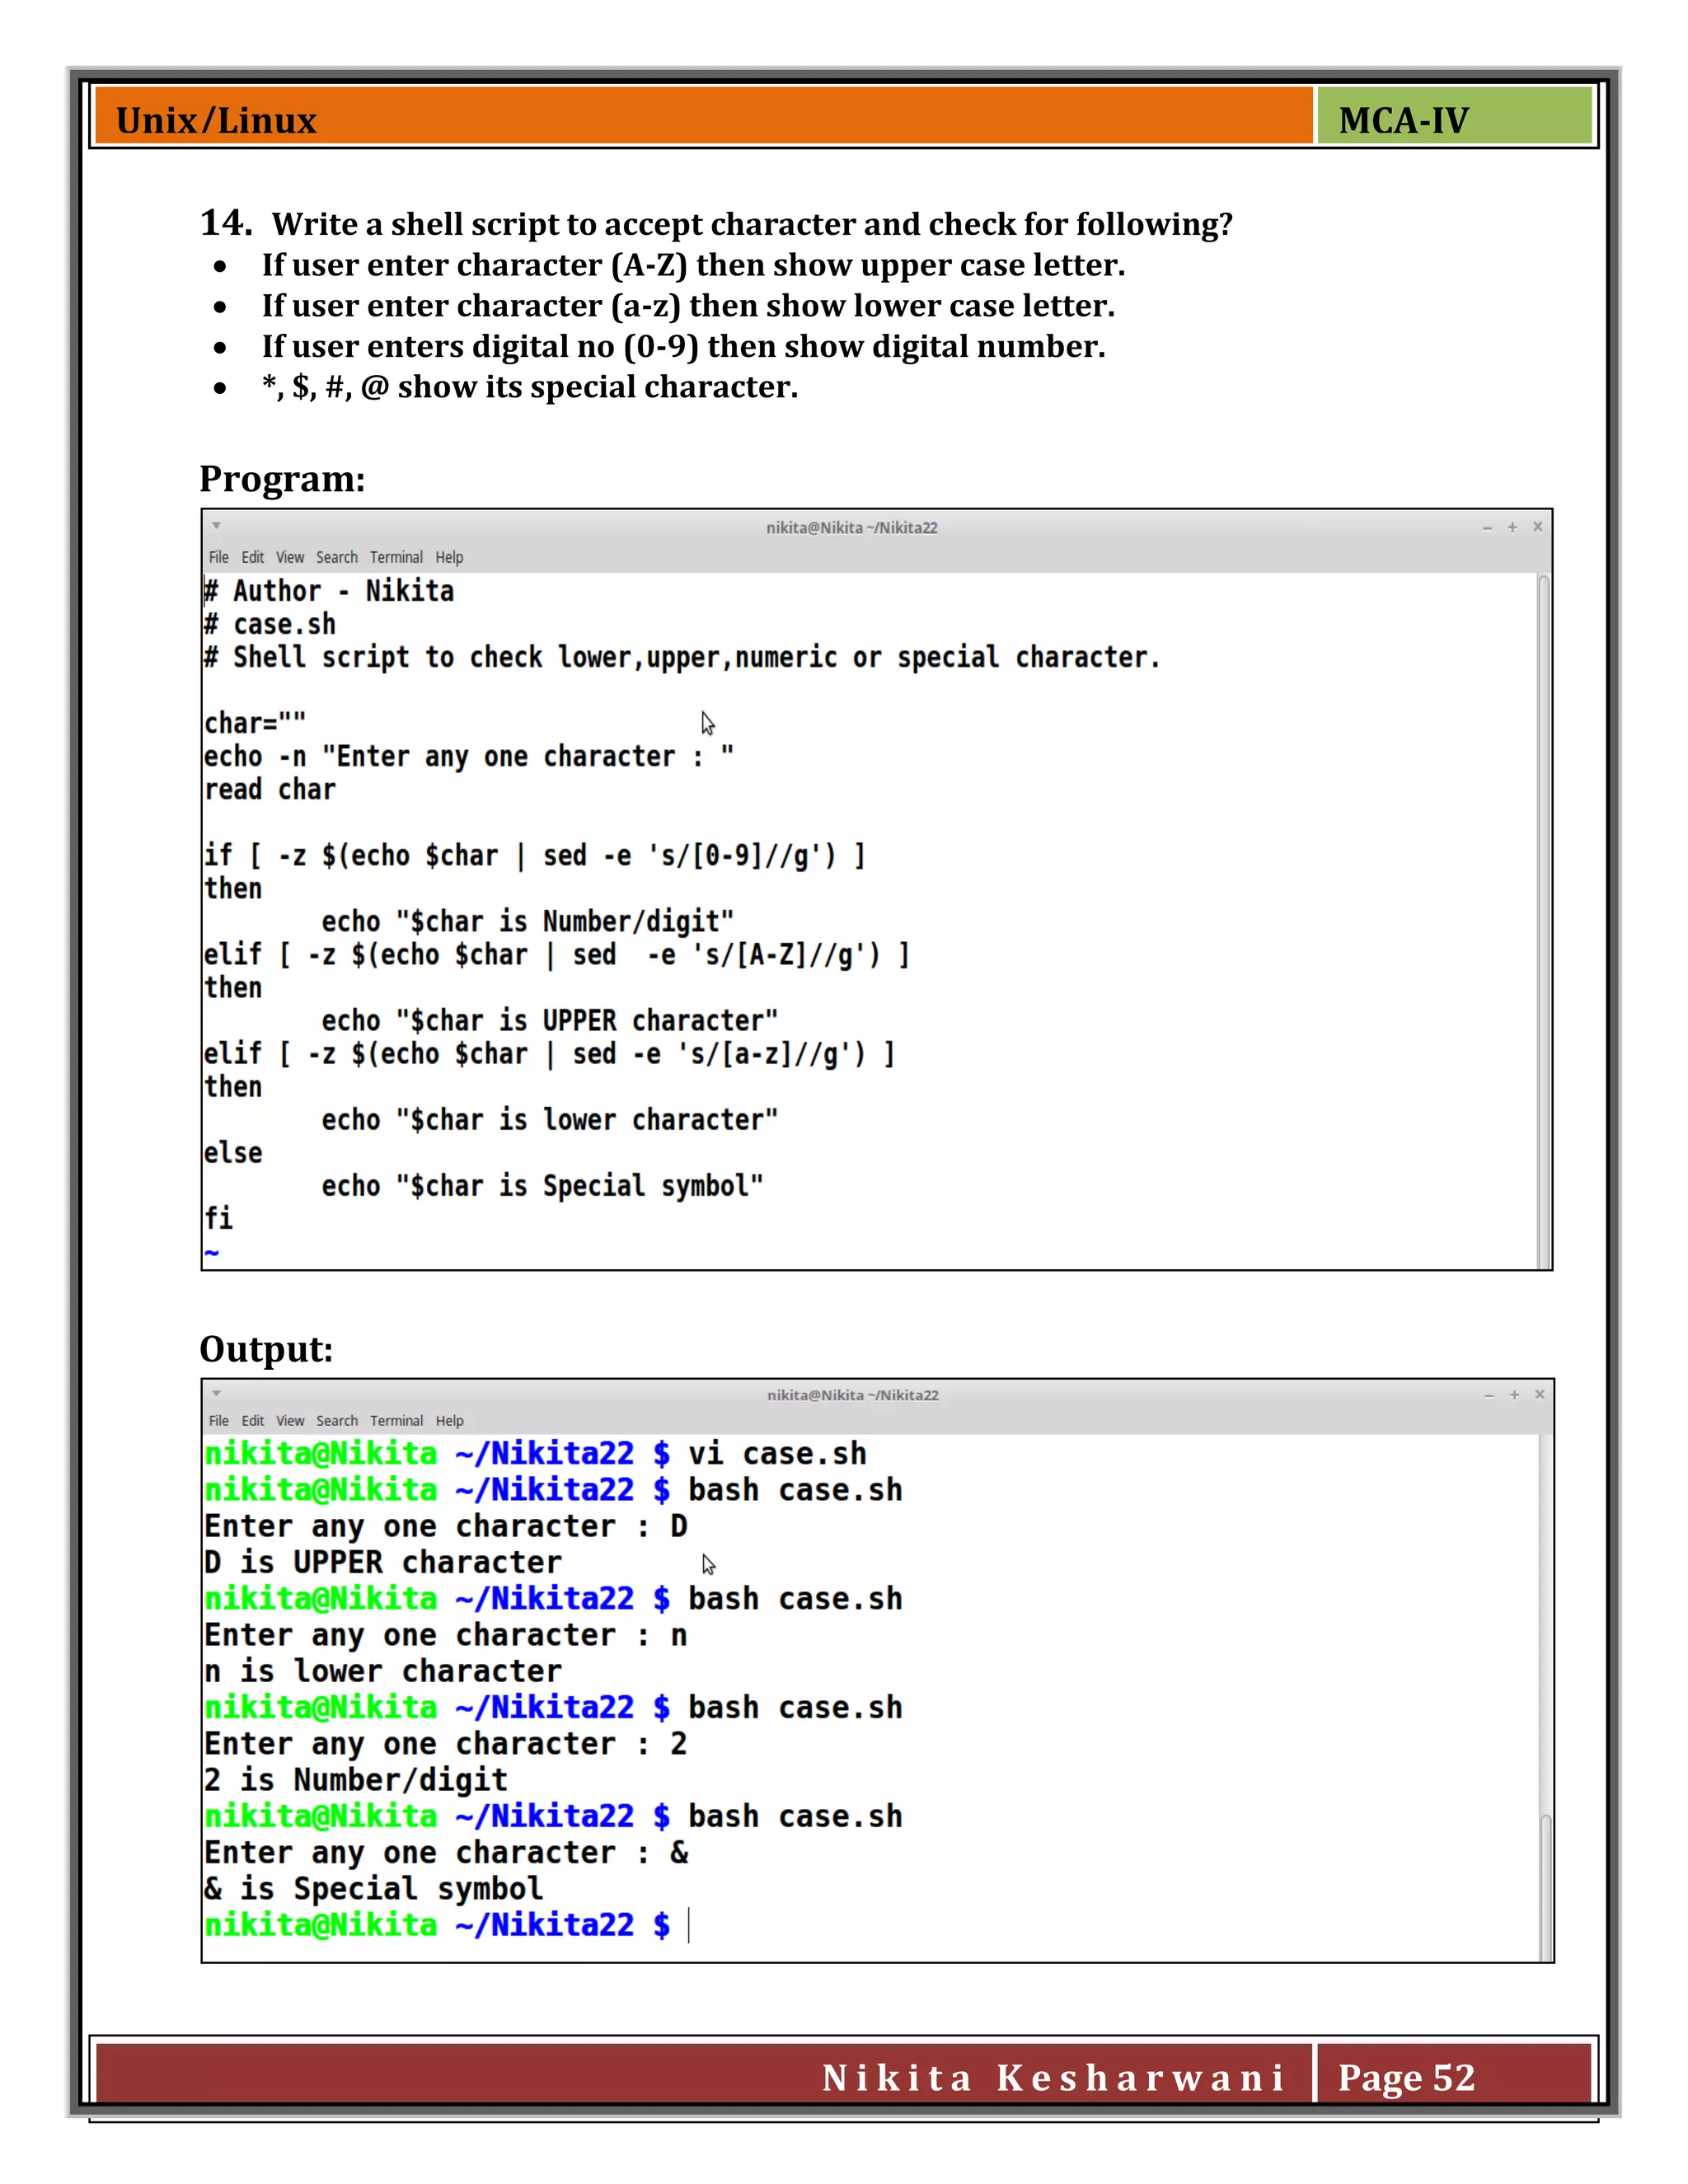Click the final empty prompt with cursor

(447, 1925)
